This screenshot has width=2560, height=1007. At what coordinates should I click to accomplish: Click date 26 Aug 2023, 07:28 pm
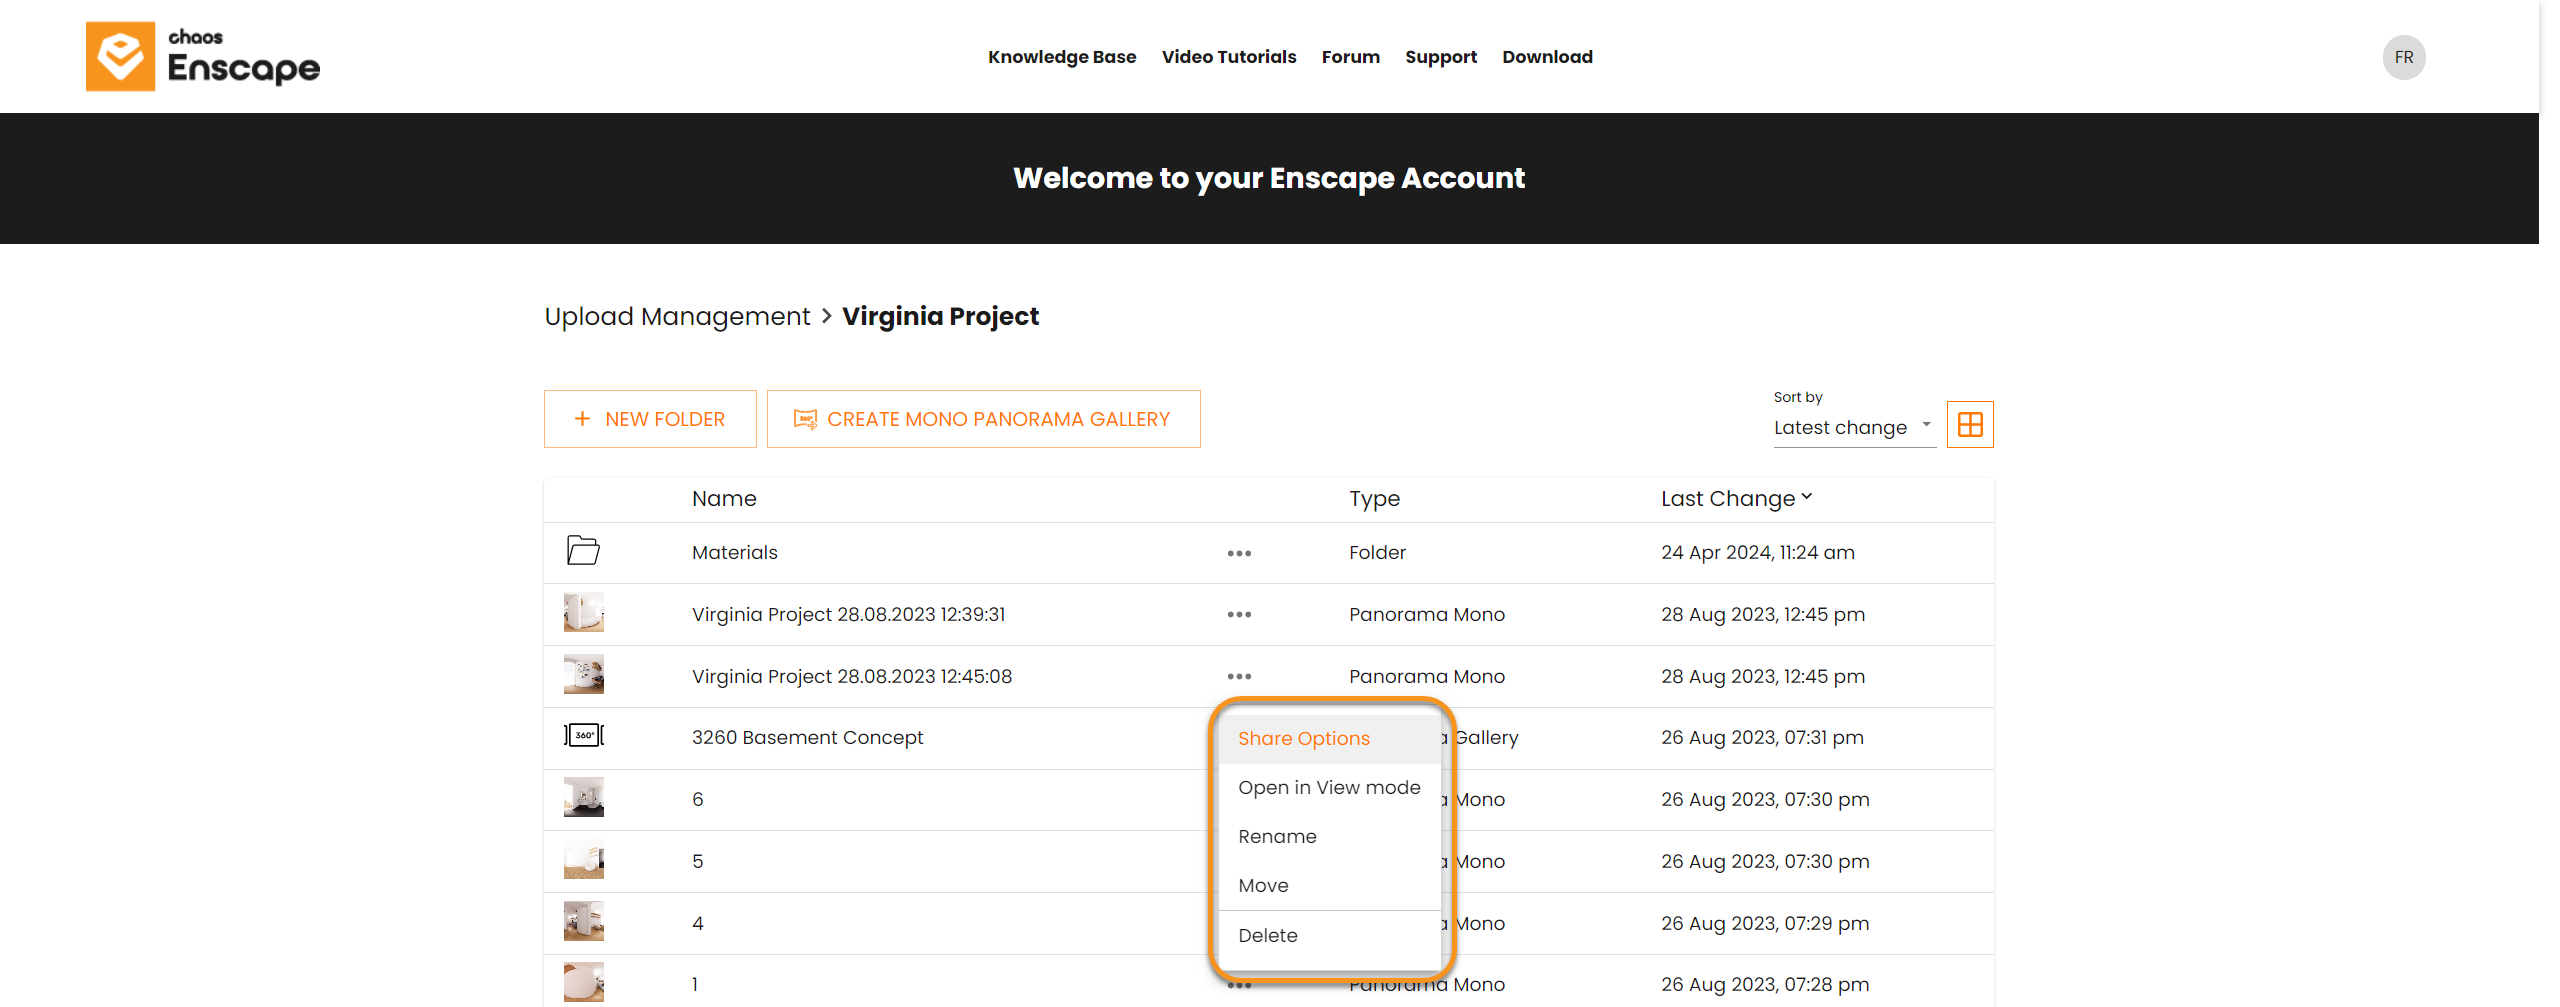point(1765,985)
